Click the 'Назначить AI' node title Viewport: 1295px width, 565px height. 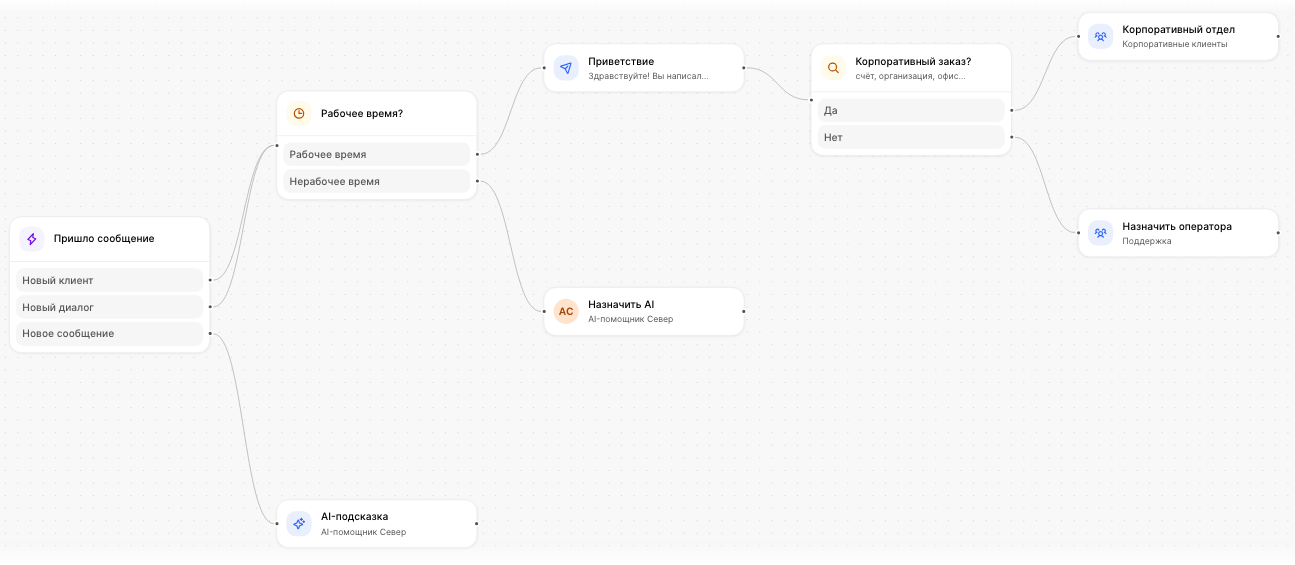[621, 305]
